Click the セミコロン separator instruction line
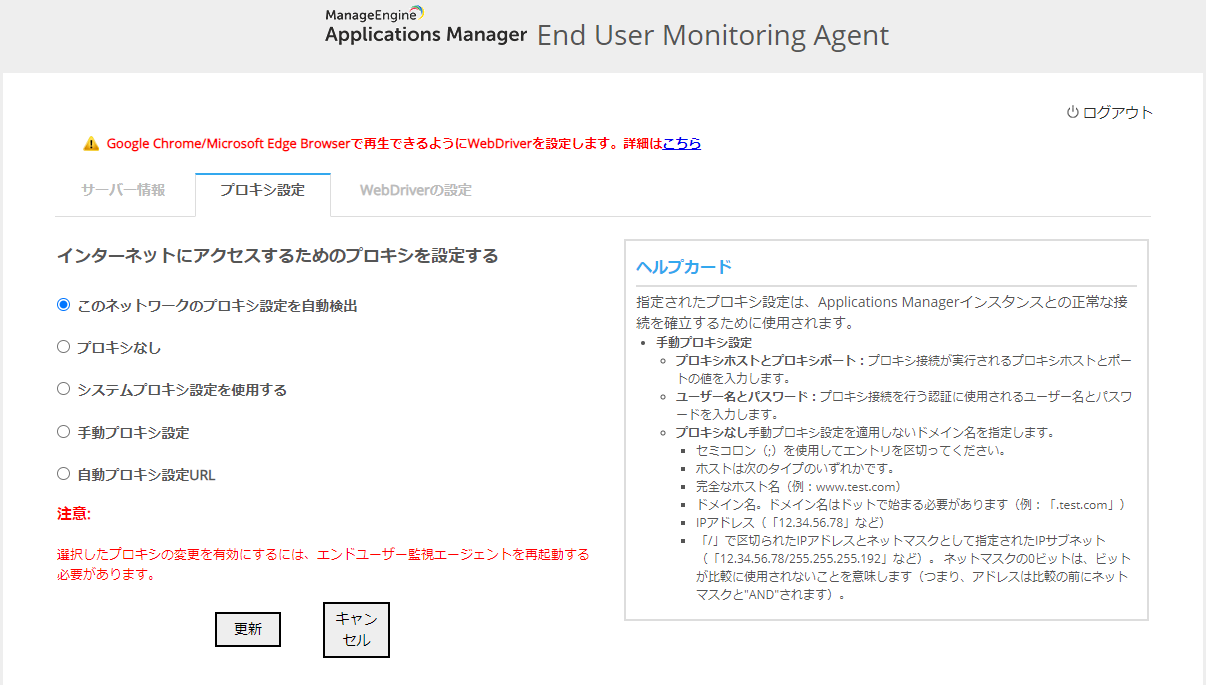Image resolution: width=1206 pixels, height=685 pixels. click(x=851, y=450)
